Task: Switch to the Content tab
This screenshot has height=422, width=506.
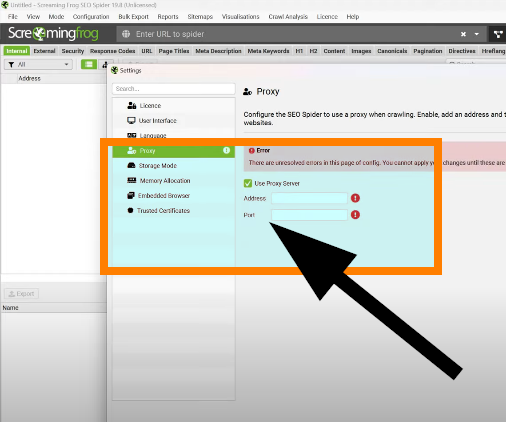Action: [334, 51]
